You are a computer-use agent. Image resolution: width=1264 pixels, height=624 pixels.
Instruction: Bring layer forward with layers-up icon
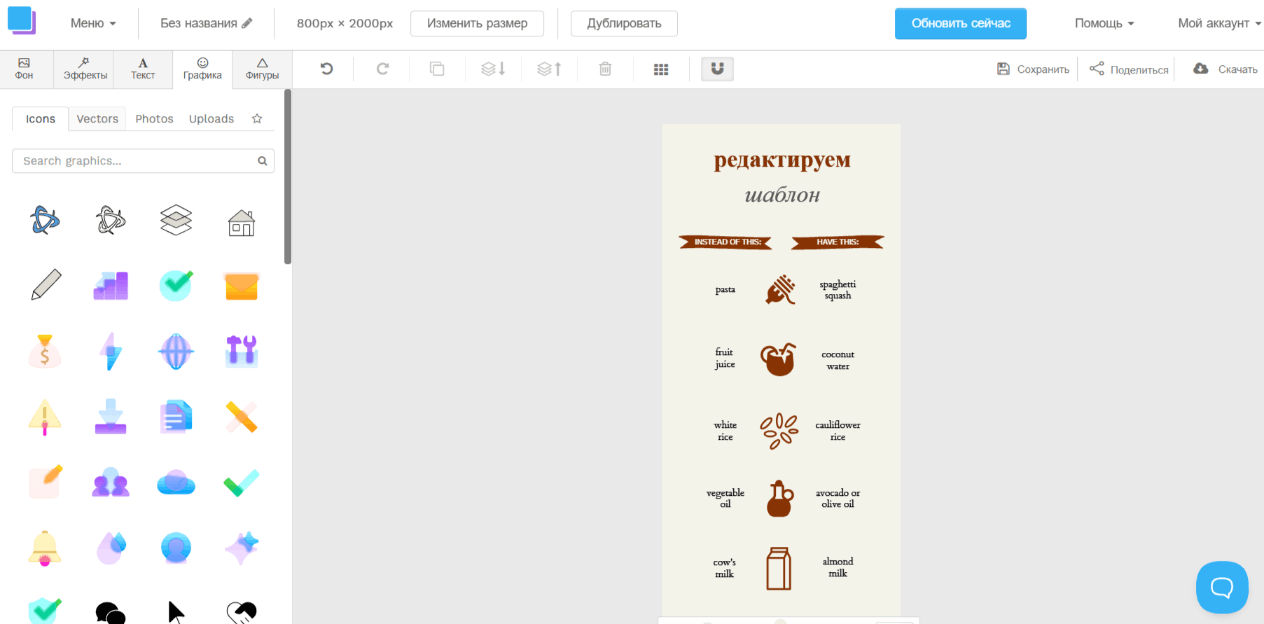(x=550, y=69)
